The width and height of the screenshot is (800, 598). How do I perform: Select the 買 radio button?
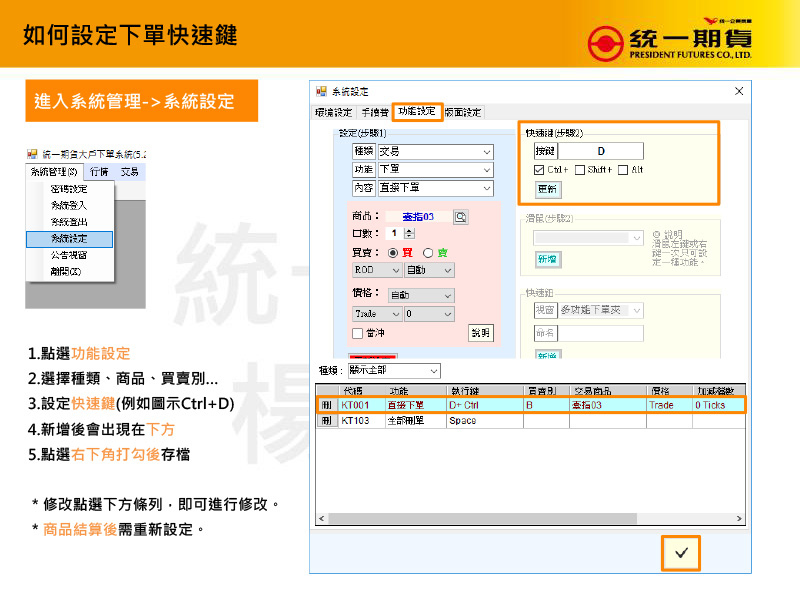tap(393, 253)
